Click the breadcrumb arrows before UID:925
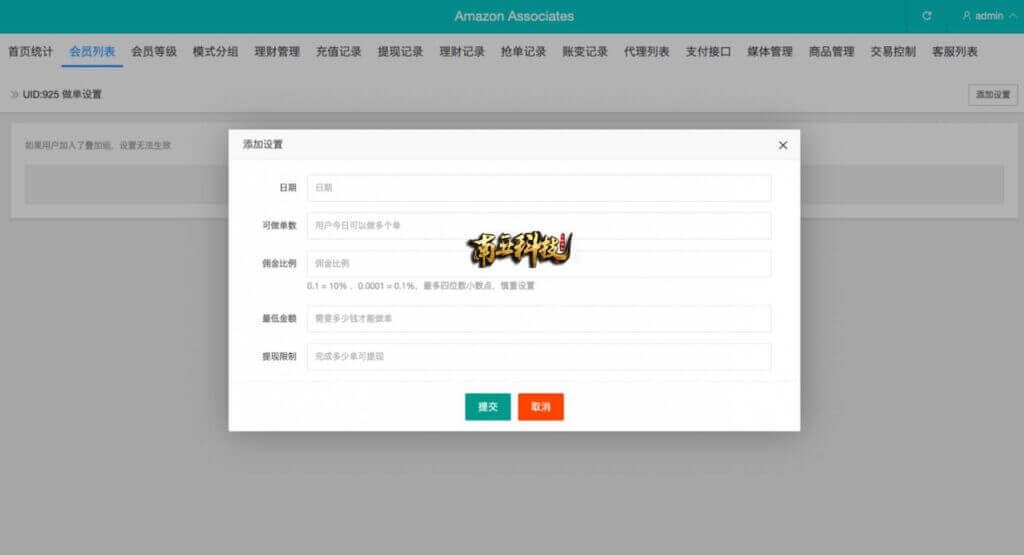 point(14,94)
